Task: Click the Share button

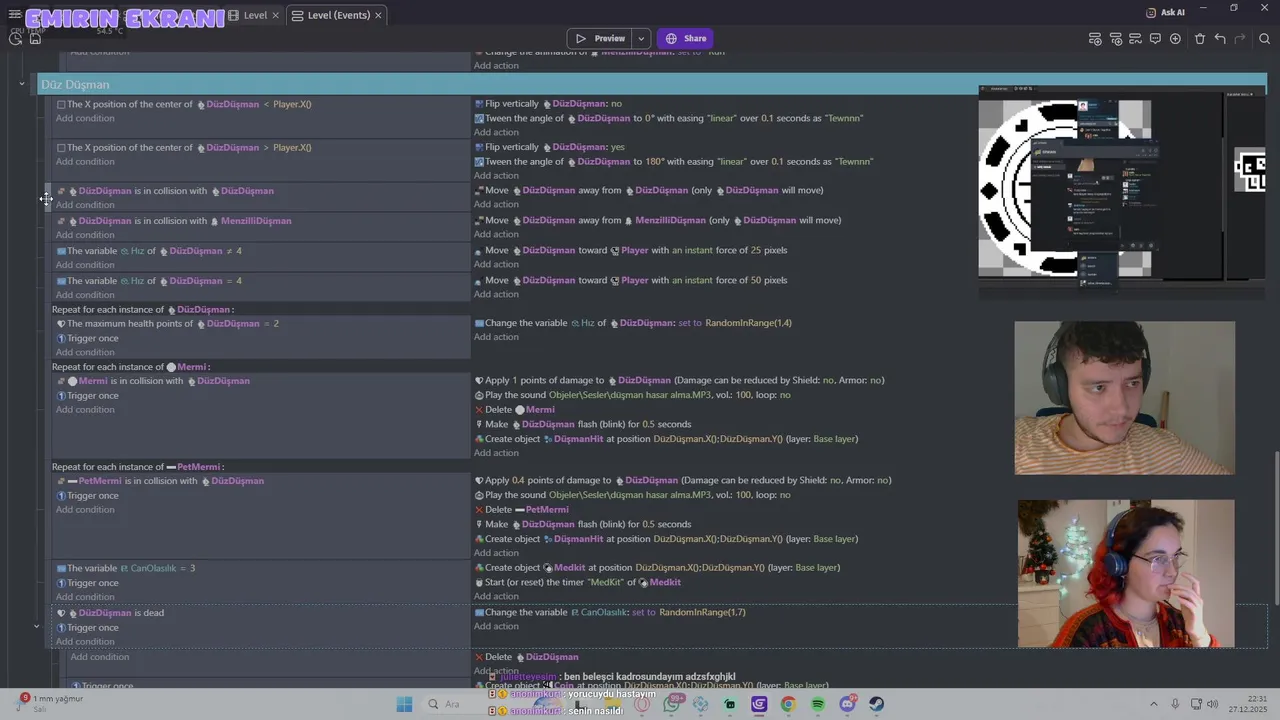Action: coord(685,39)
